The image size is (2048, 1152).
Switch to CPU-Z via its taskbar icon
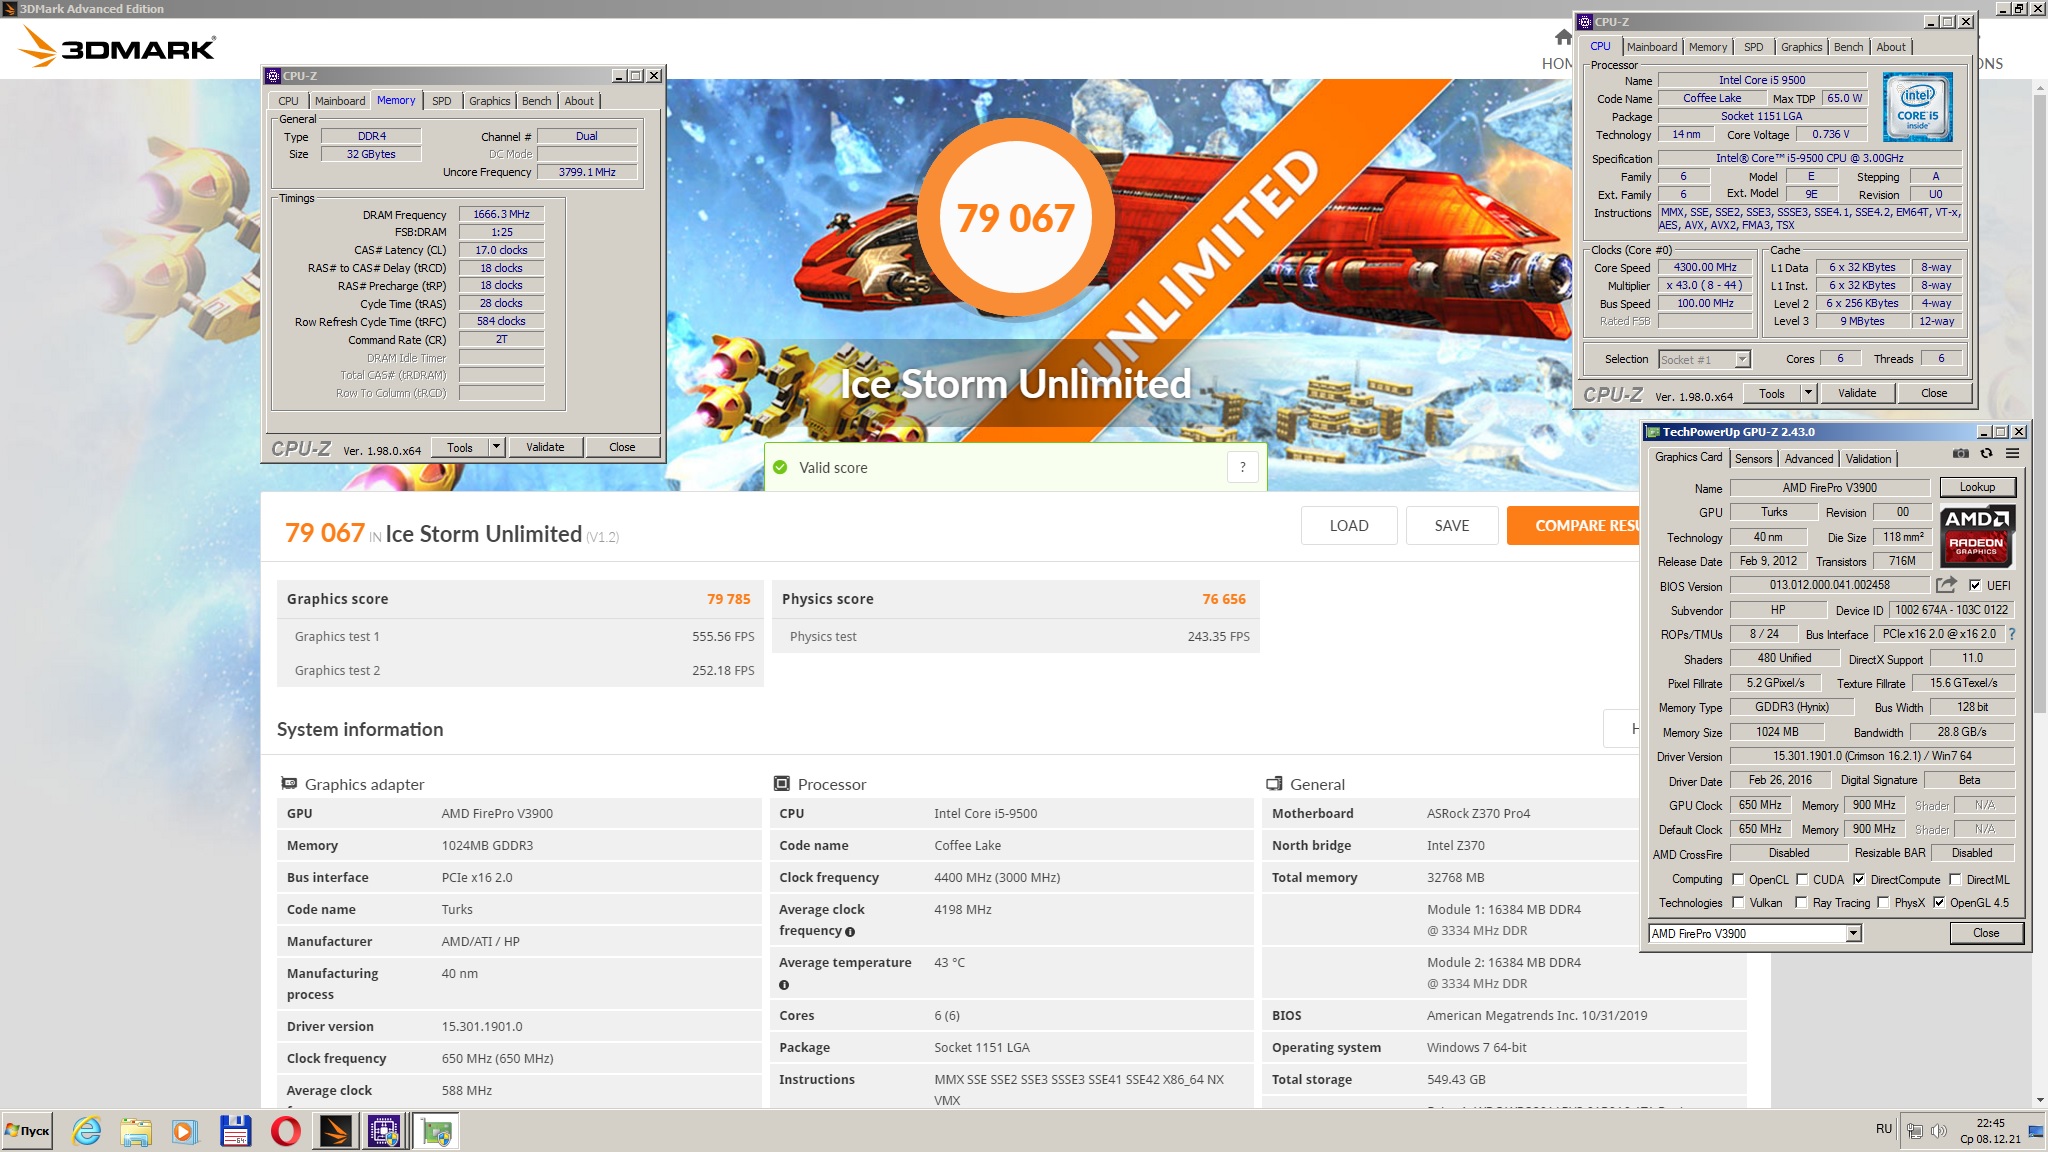point(385,1131)
